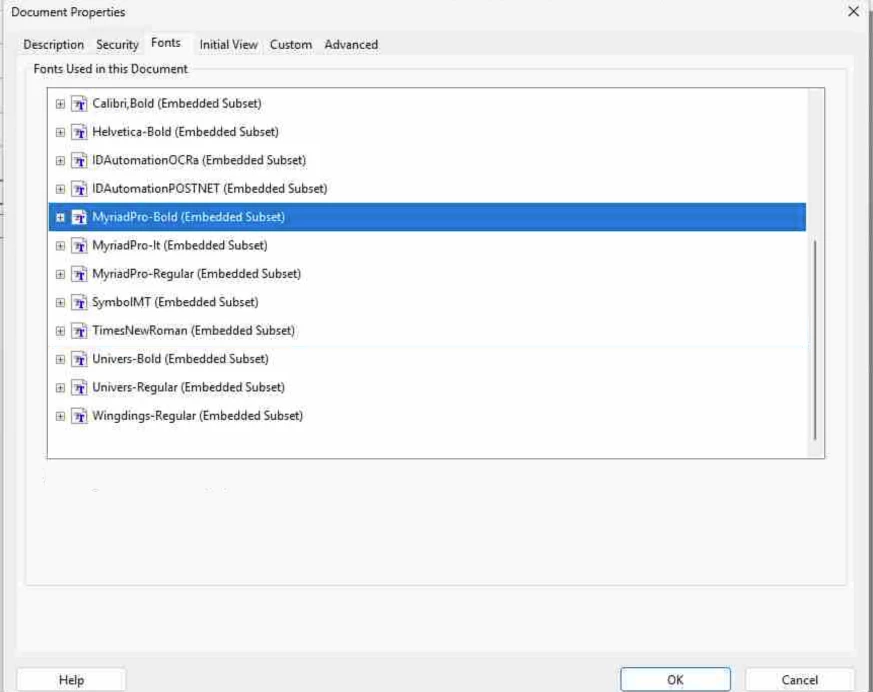Click the Helvetica-Bold font type icon
Image resolution: width=873 pixels, height=692 pixels.
tap(79, 132)
